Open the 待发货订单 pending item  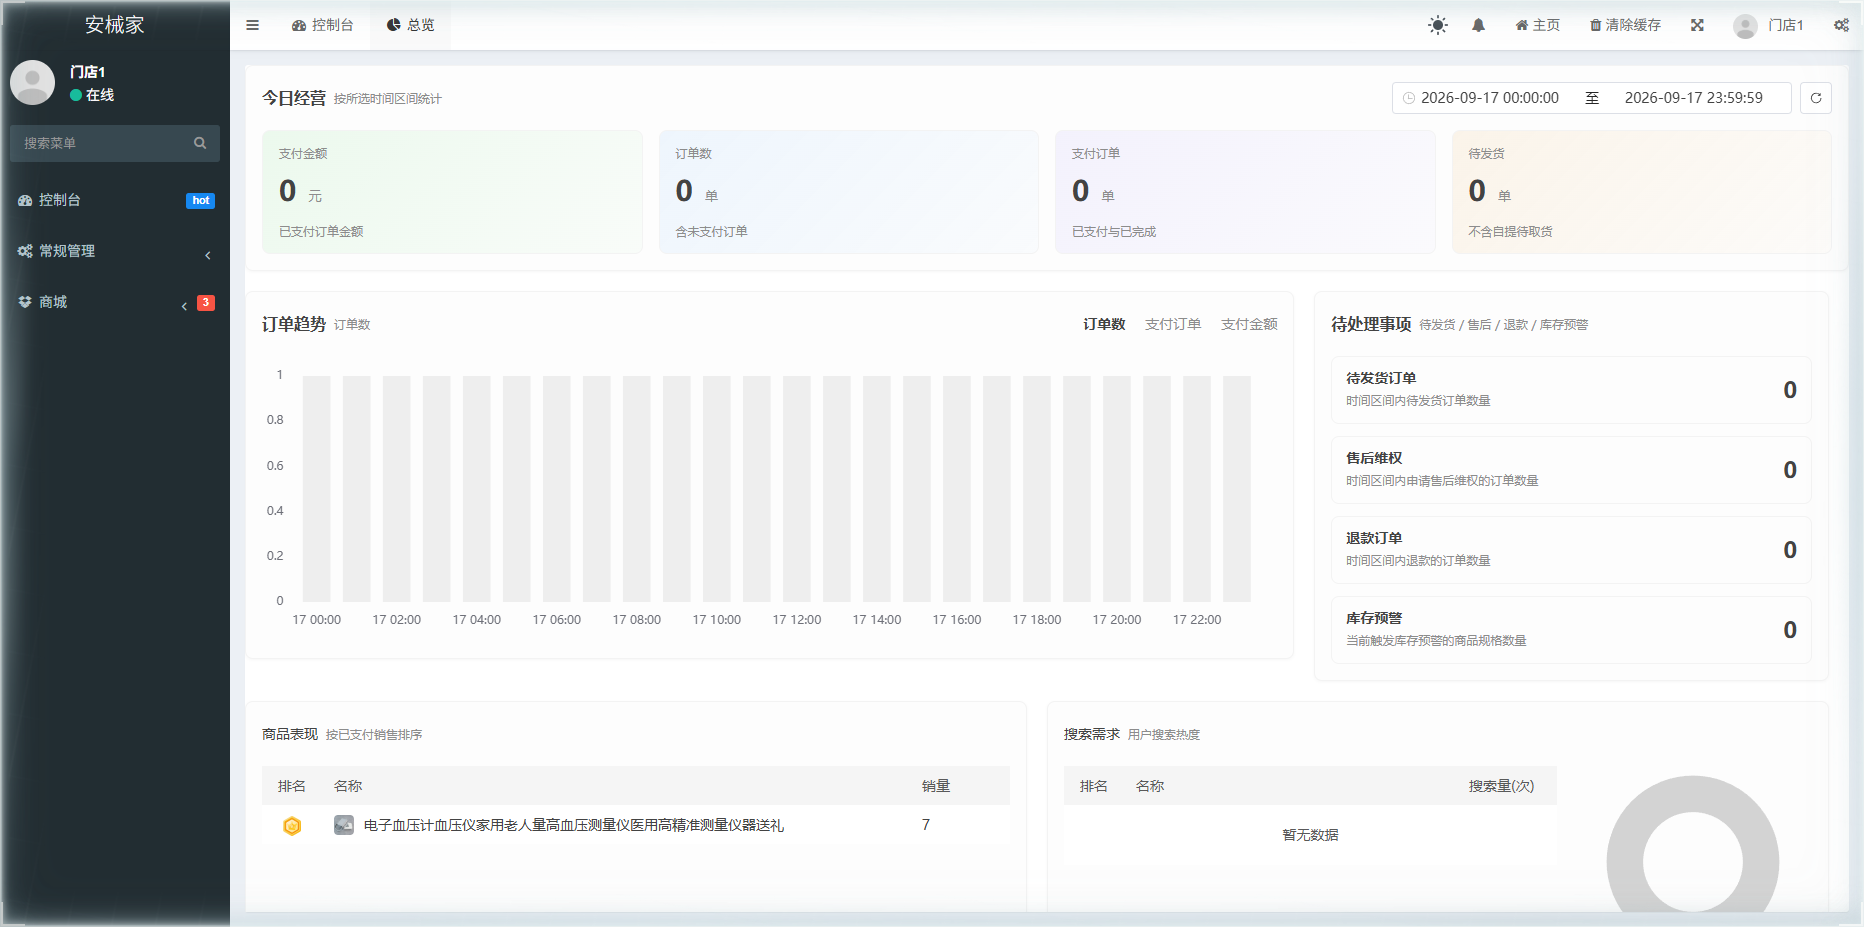coord(1571,390)
